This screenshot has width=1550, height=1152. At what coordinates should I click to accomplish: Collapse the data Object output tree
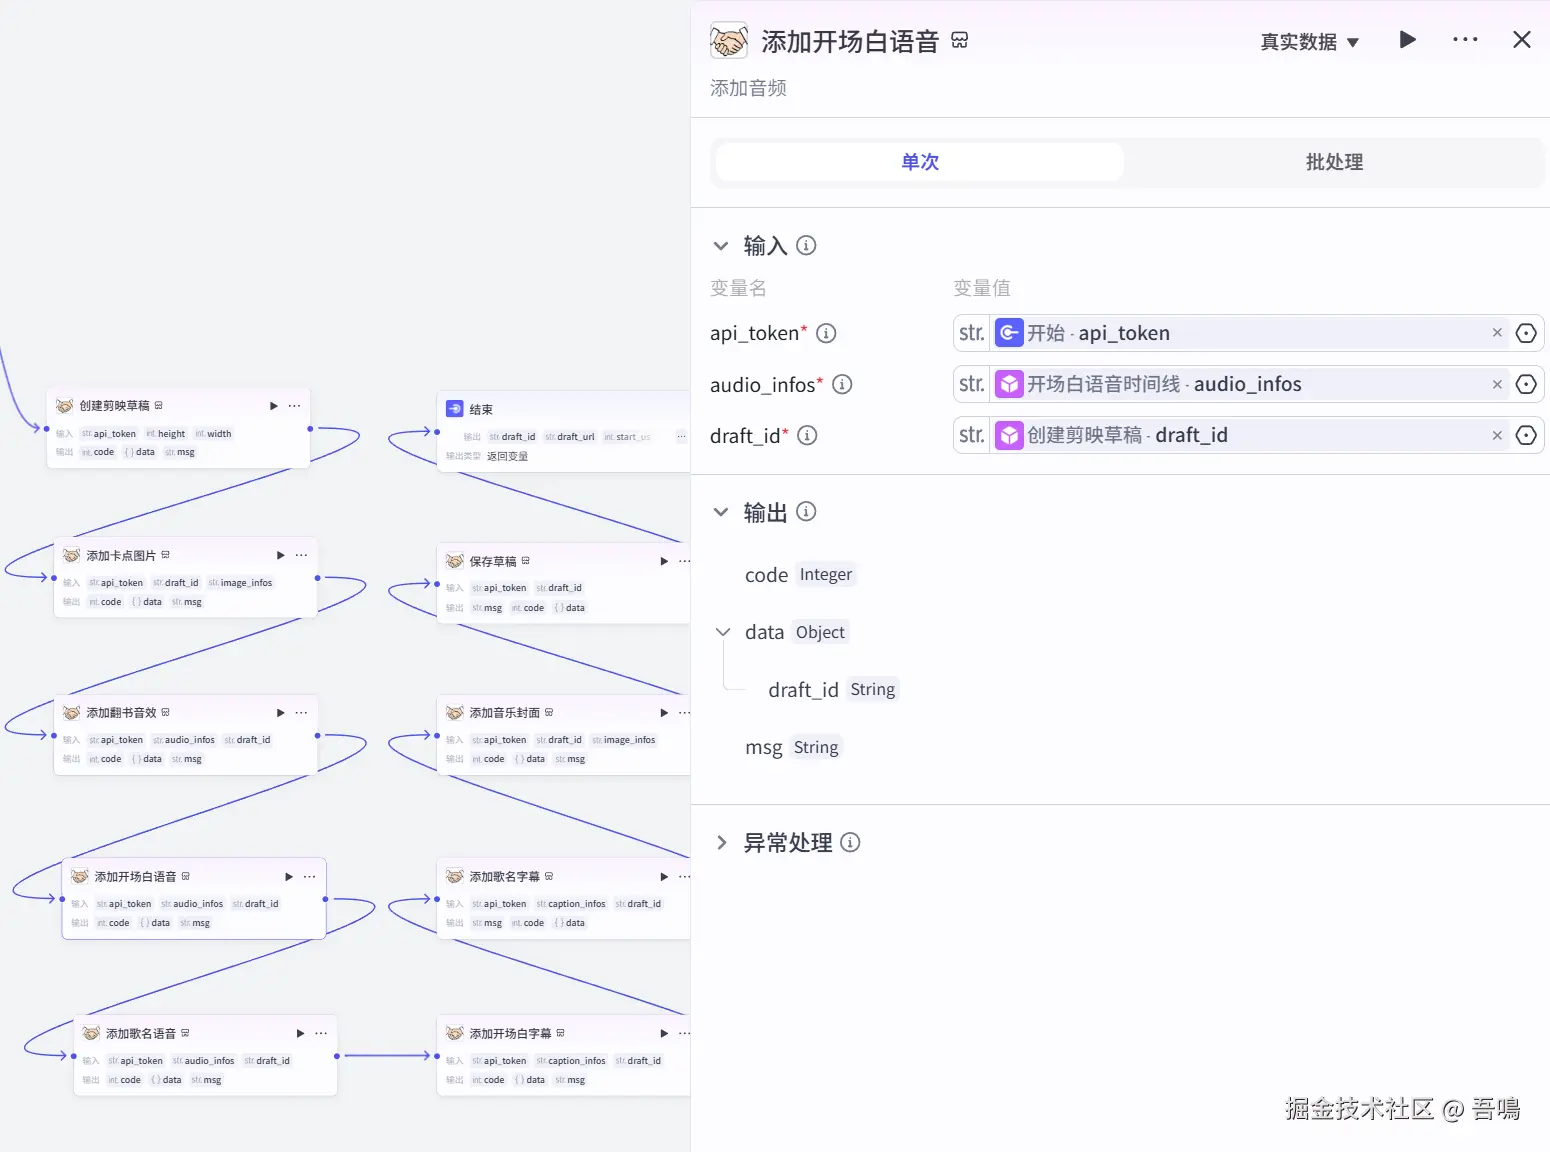point(723,632)
